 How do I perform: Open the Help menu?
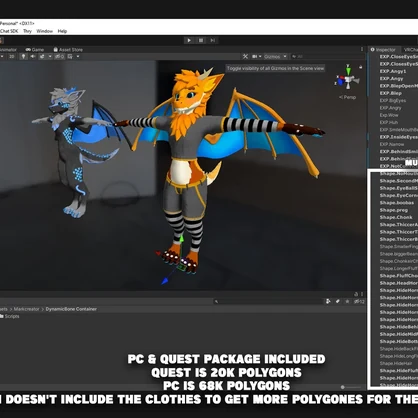[62, 31]
